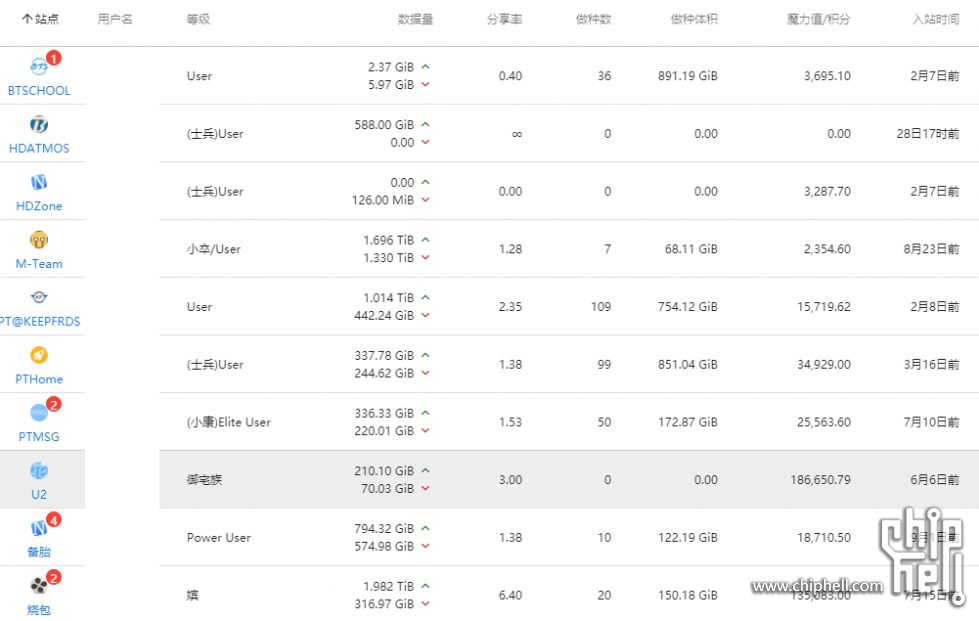979x621 pixels.
Task: Click the 入站时间 column header
Action: point(935,19)
